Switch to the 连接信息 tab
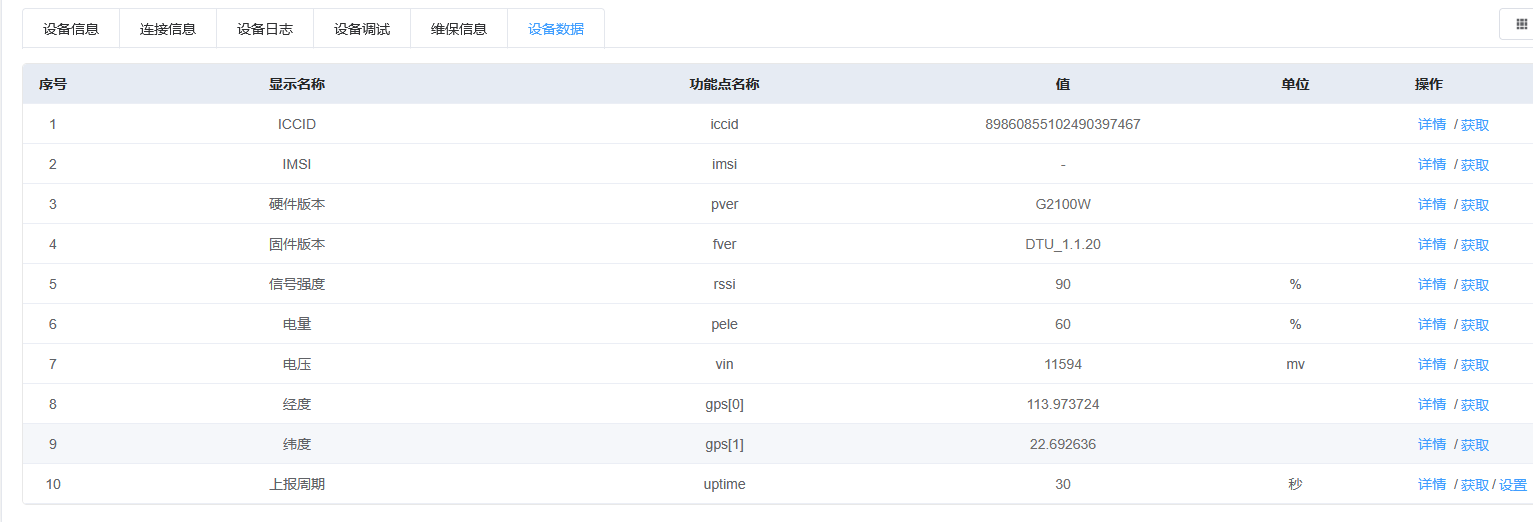Viewport: 1533px width, 522px height. pyautogui.click(x=168, y=29)
